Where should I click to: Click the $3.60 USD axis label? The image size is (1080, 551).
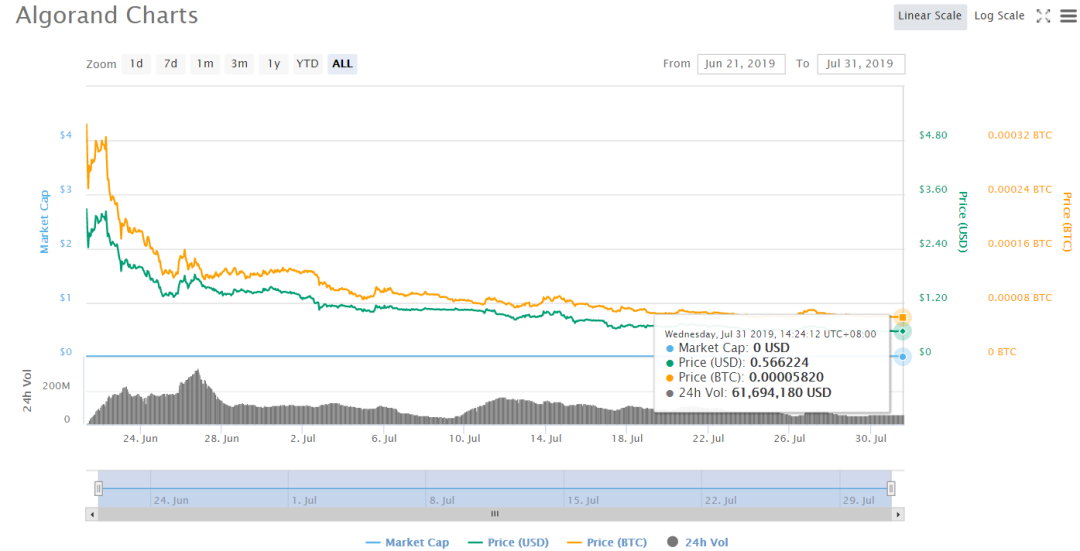[x=933, y=189]
